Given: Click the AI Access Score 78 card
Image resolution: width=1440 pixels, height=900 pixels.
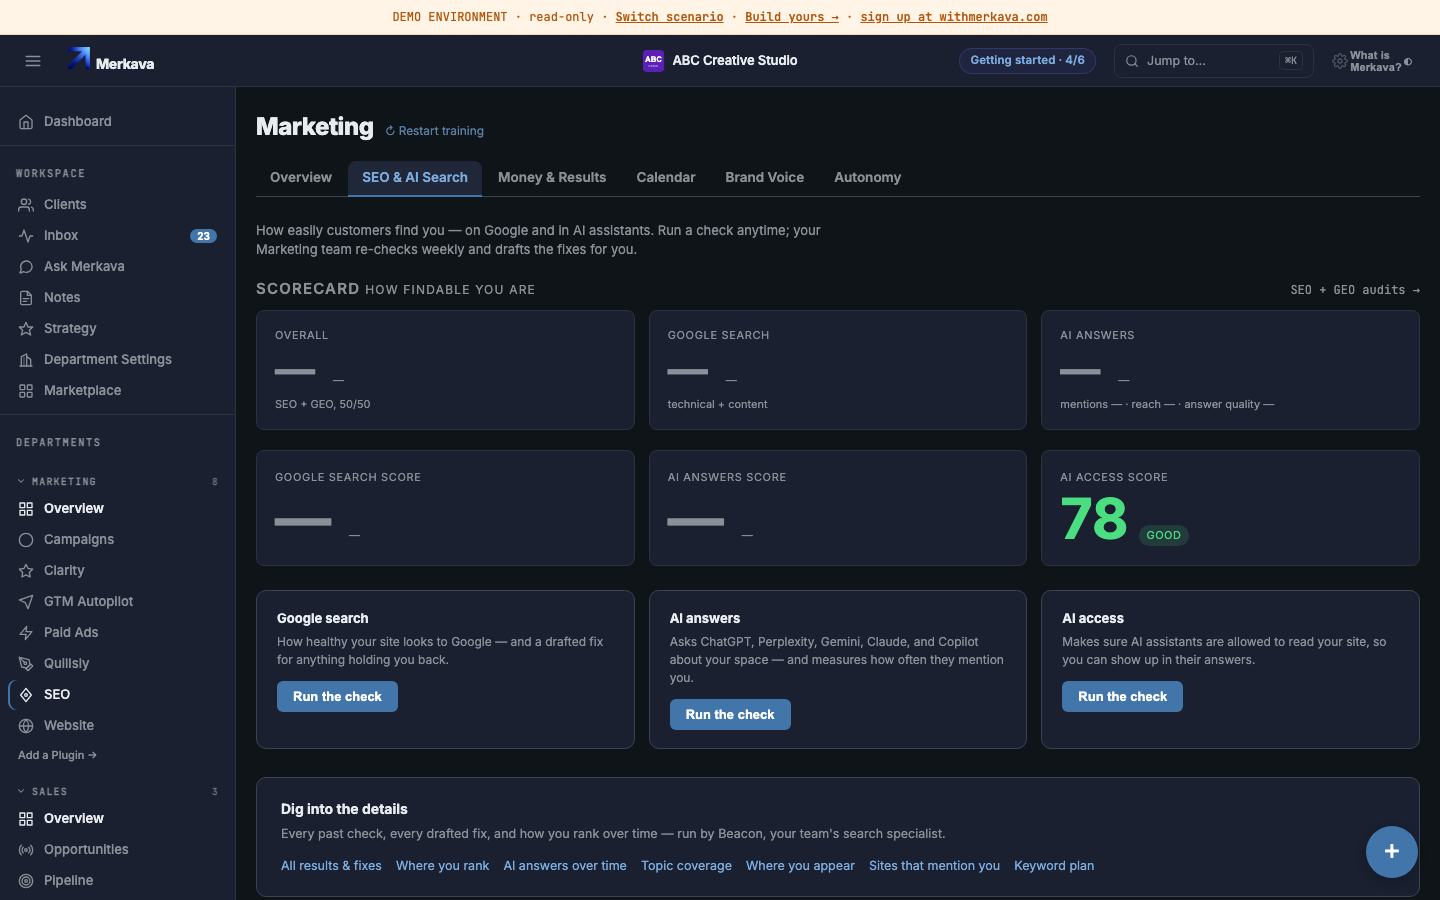Looking at the screenshot, I should [x=1230, y=508].
